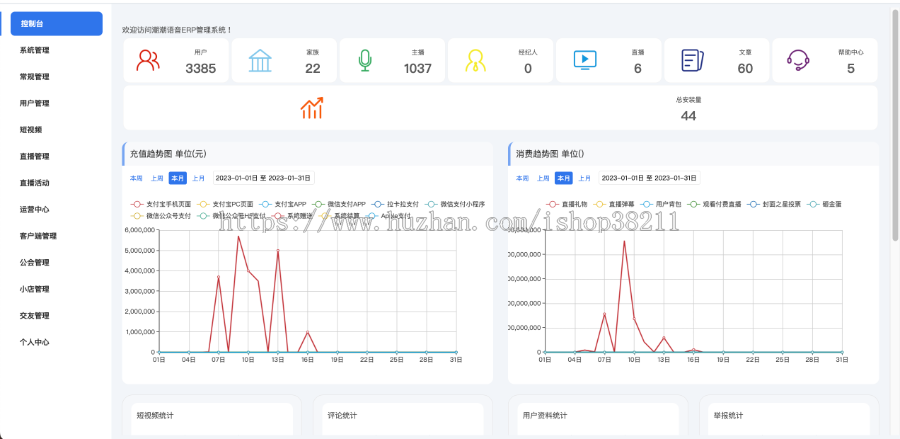900x439 pixels.
Task: Toggle 支付宝PC页面 legend series
Action: [x=224, y=204]
